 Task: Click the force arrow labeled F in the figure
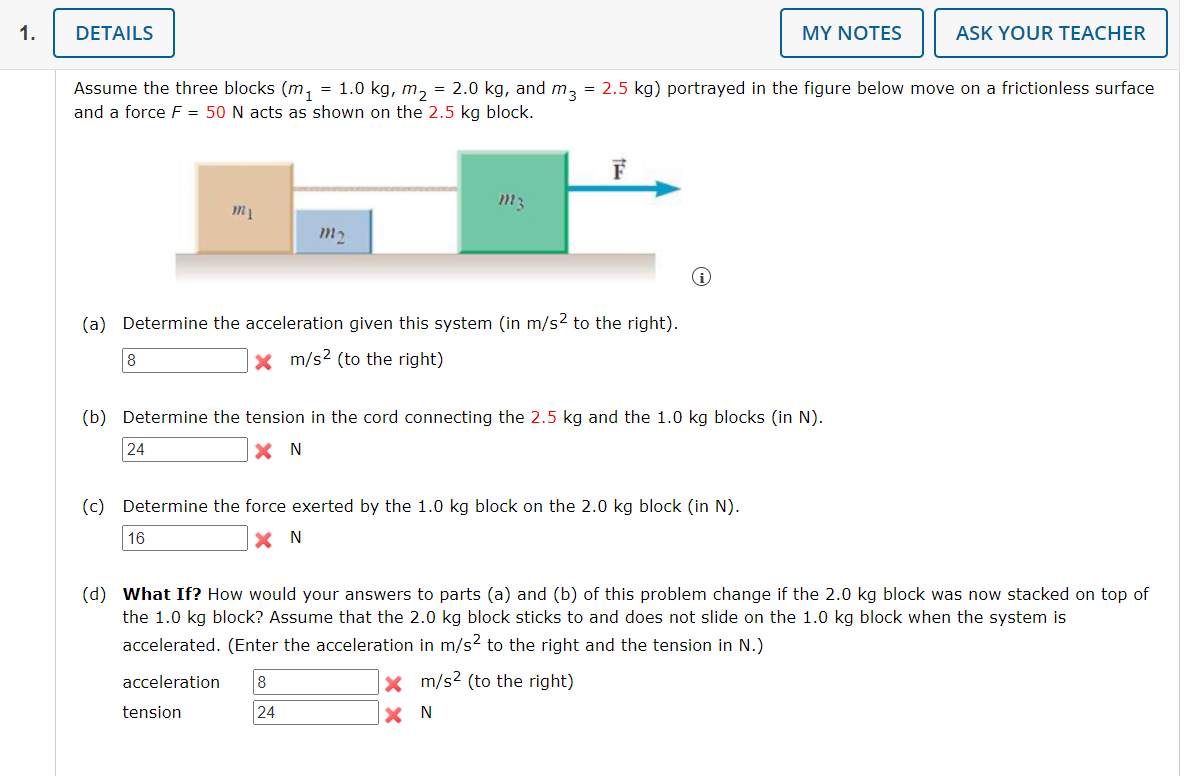coord(625,187)
